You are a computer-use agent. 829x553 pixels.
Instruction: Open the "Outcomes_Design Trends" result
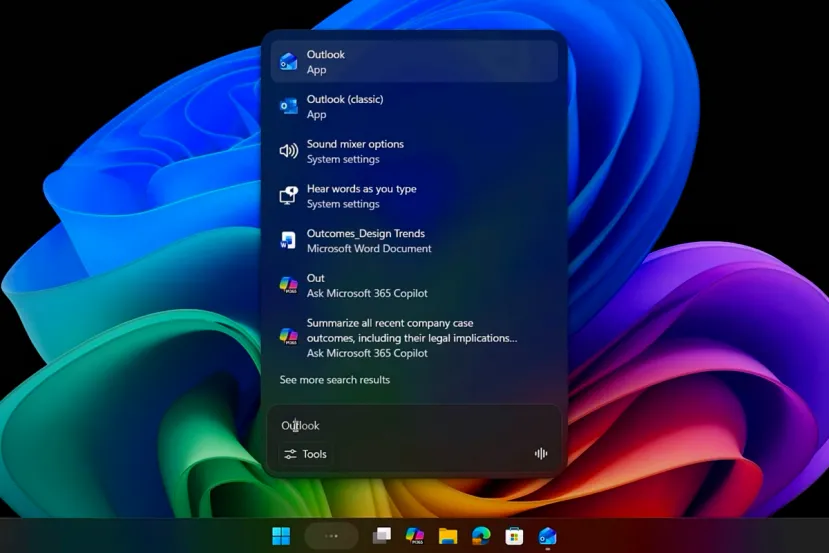(414, 241)
